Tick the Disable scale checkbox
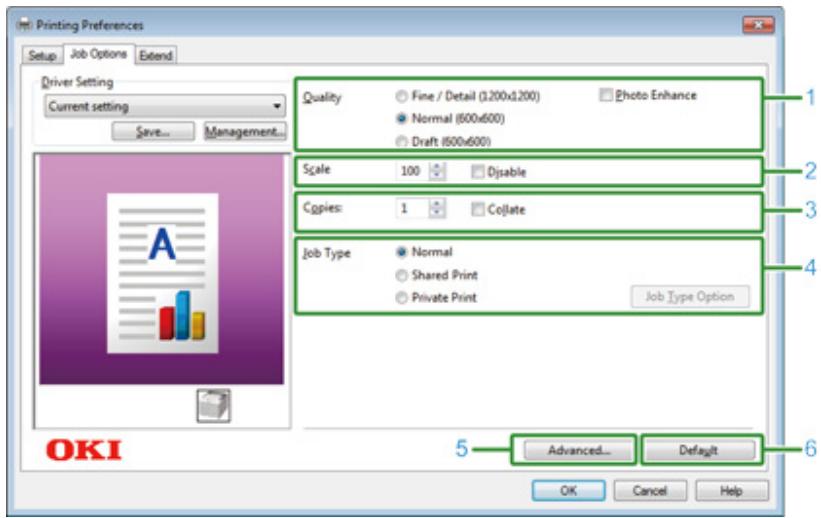This screenshot has height=518, width=821. [x=478, y=172]
